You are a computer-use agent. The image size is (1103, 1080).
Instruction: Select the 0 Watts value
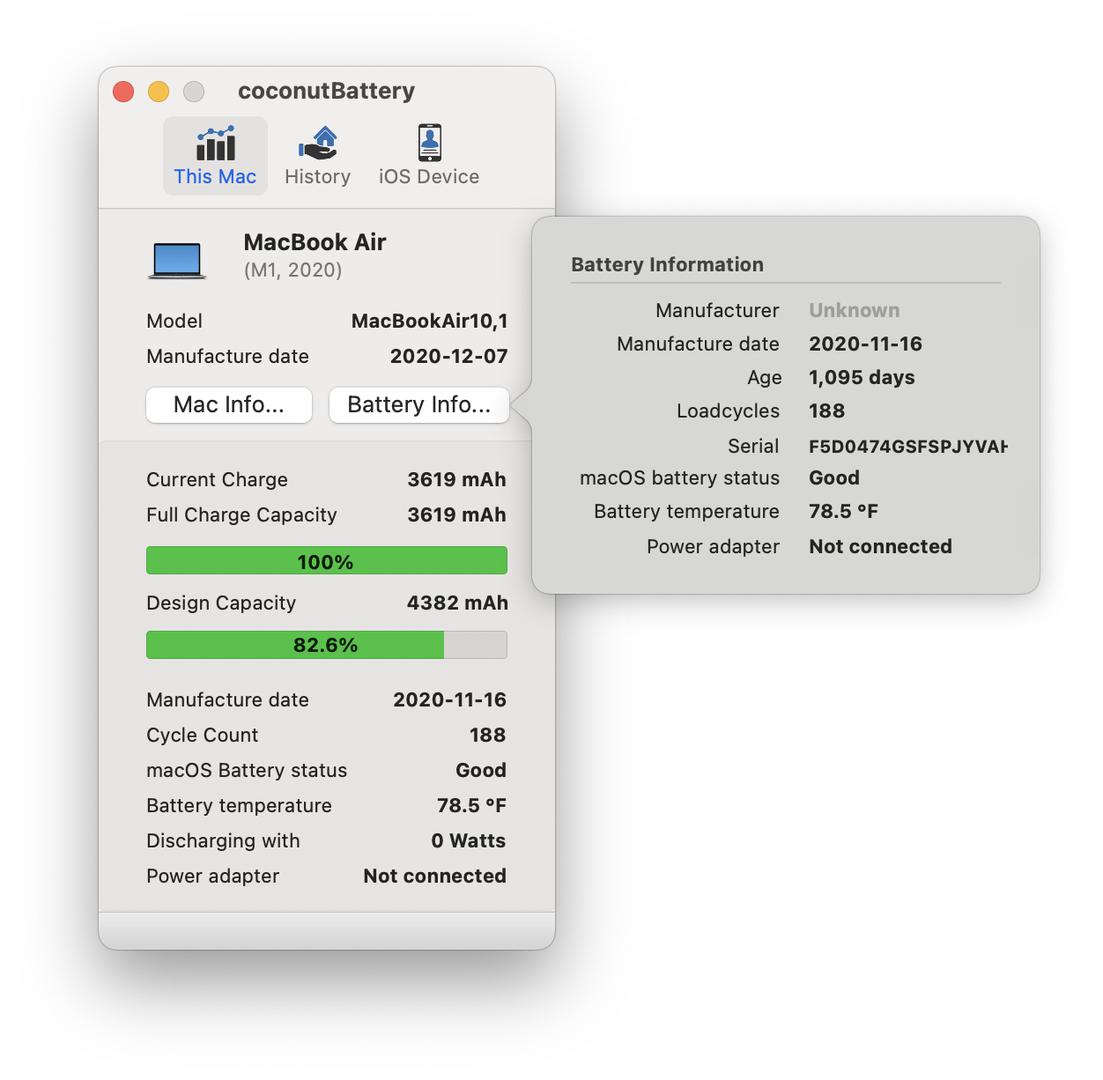coord(468,841)
